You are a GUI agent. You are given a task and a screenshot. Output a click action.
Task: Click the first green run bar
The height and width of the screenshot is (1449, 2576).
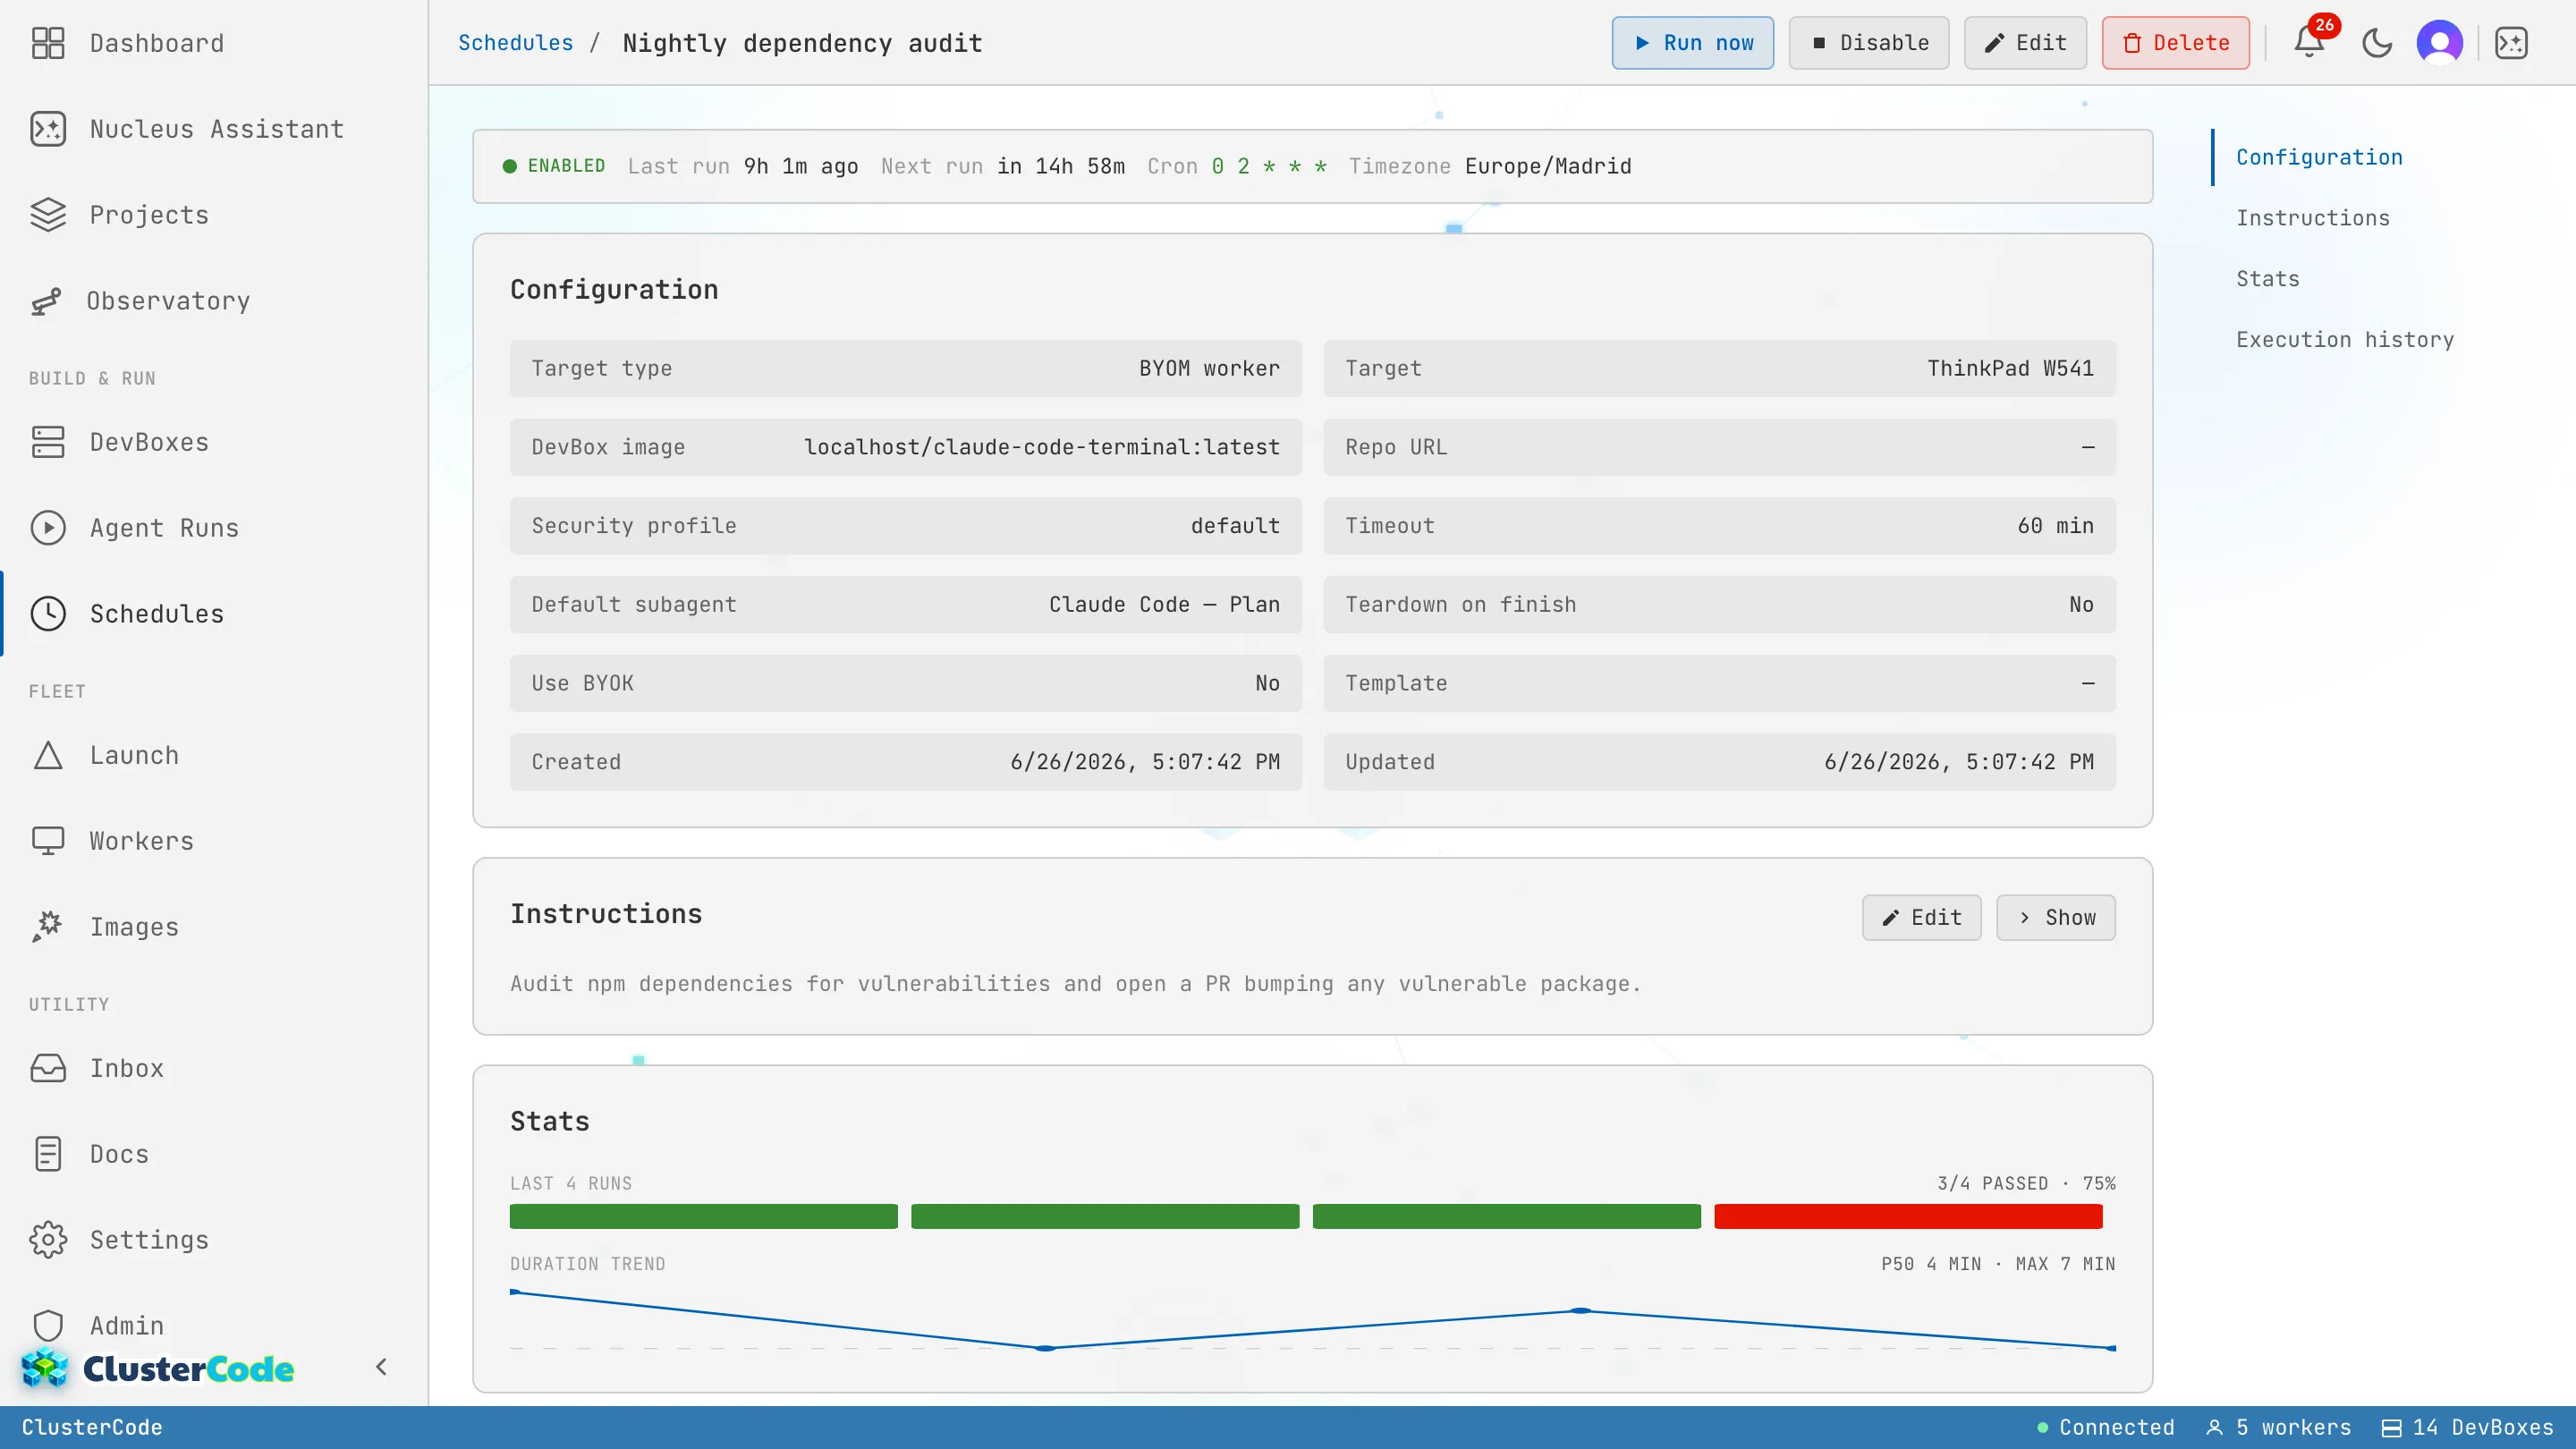pyautogui.click(x=704, y=1217)
